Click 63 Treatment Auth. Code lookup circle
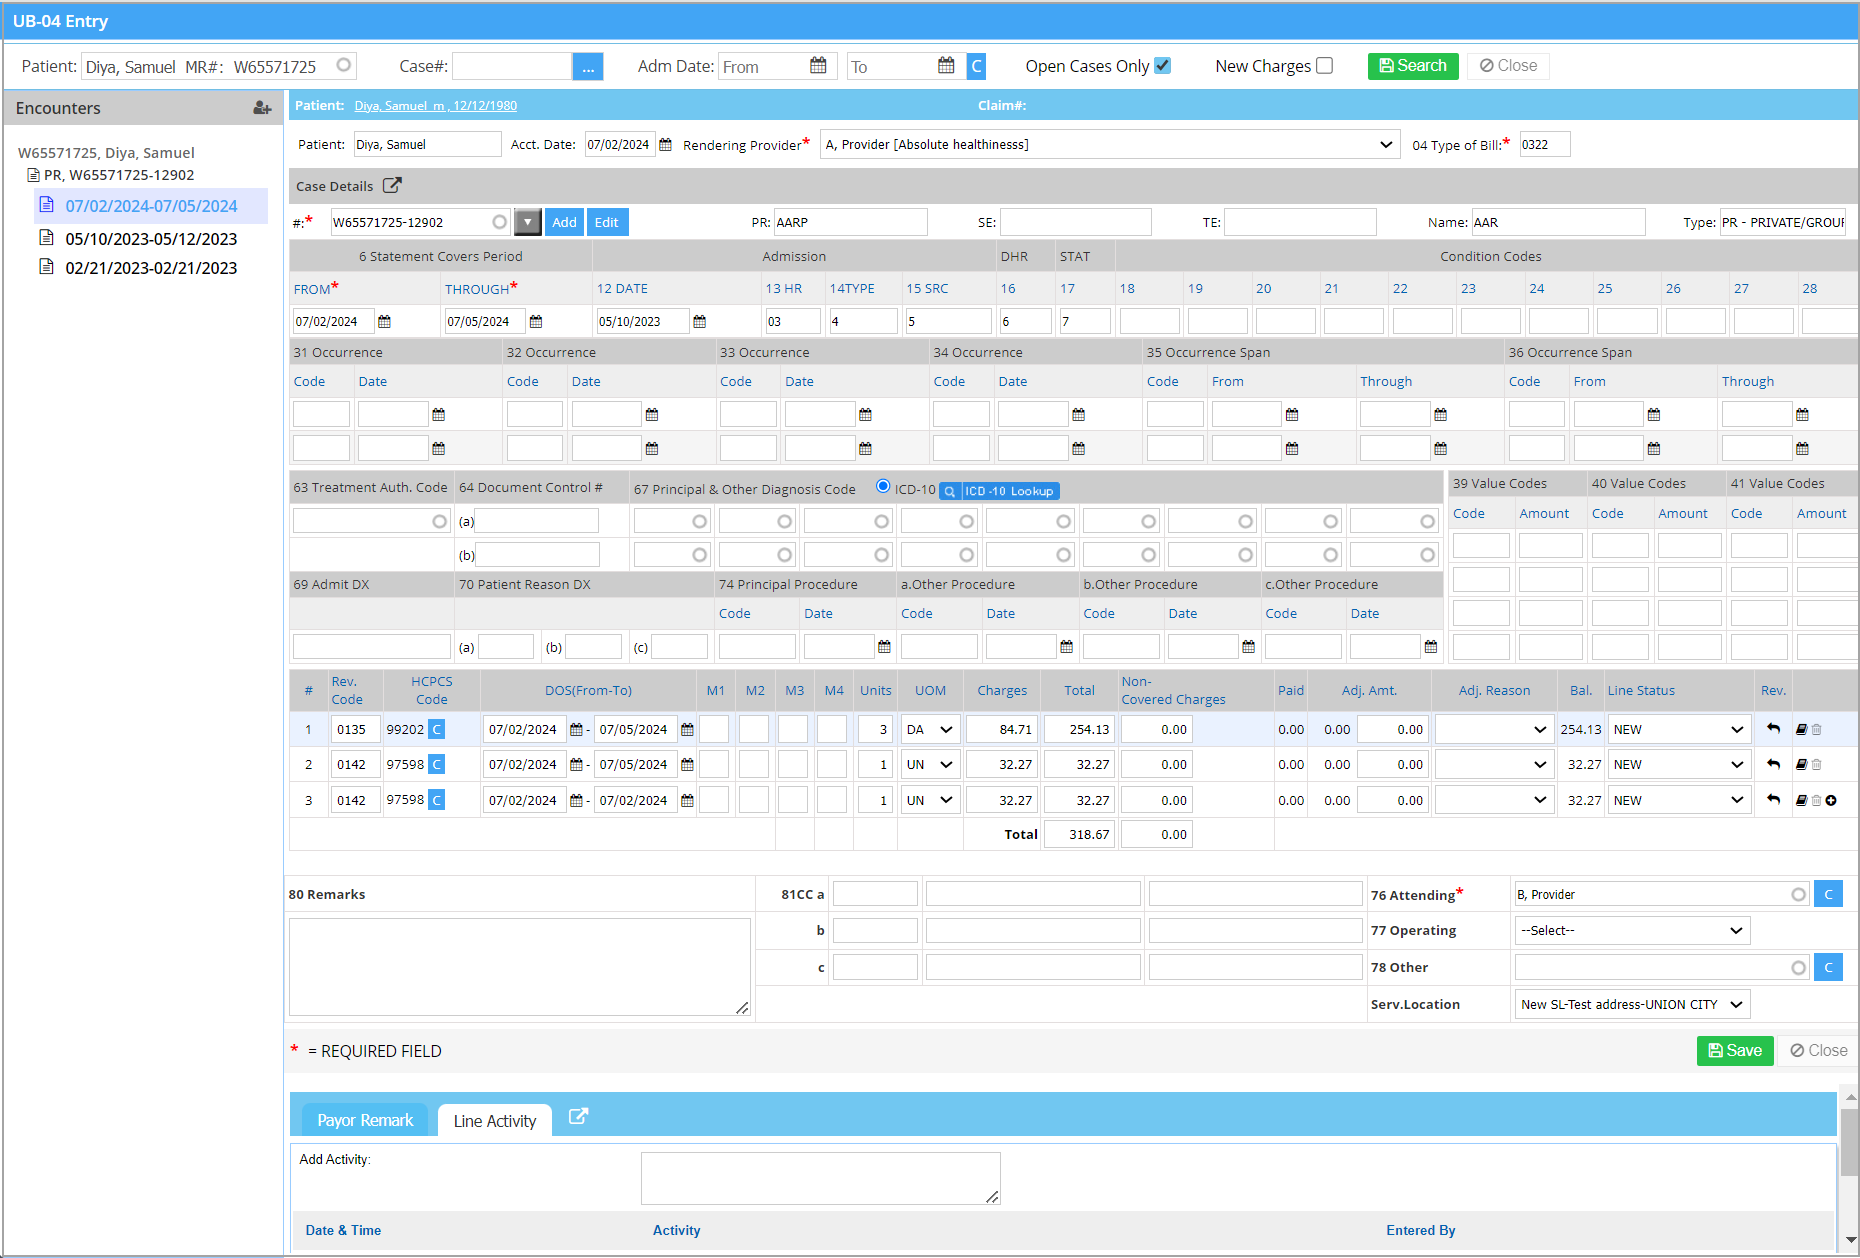The image size is (1860, 1258). tap(440, 521)
